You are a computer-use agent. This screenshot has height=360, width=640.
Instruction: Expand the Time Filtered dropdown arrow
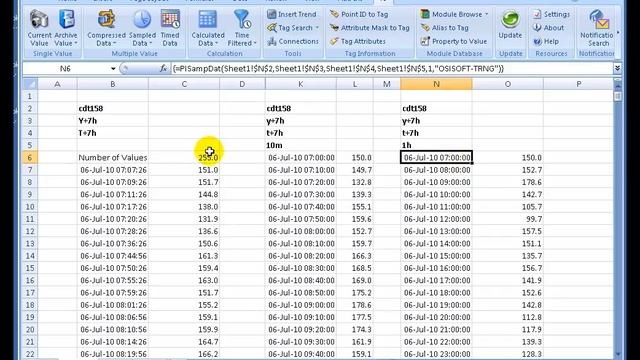(255, 43)
